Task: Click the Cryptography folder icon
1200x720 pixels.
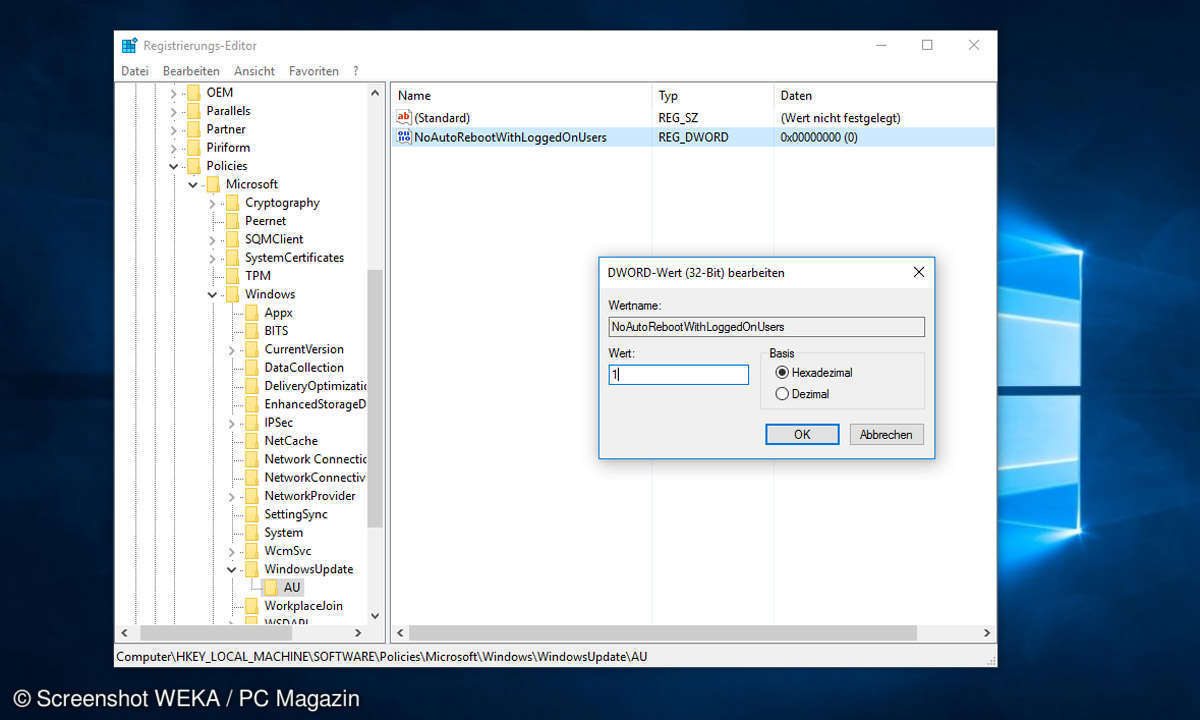Action: (232, 202)
